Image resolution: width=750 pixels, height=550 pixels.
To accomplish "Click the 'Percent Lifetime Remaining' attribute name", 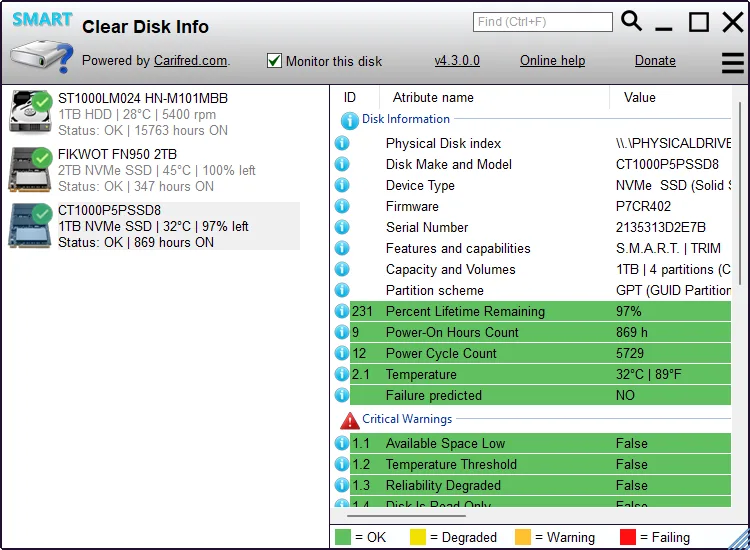I will 465,311.
